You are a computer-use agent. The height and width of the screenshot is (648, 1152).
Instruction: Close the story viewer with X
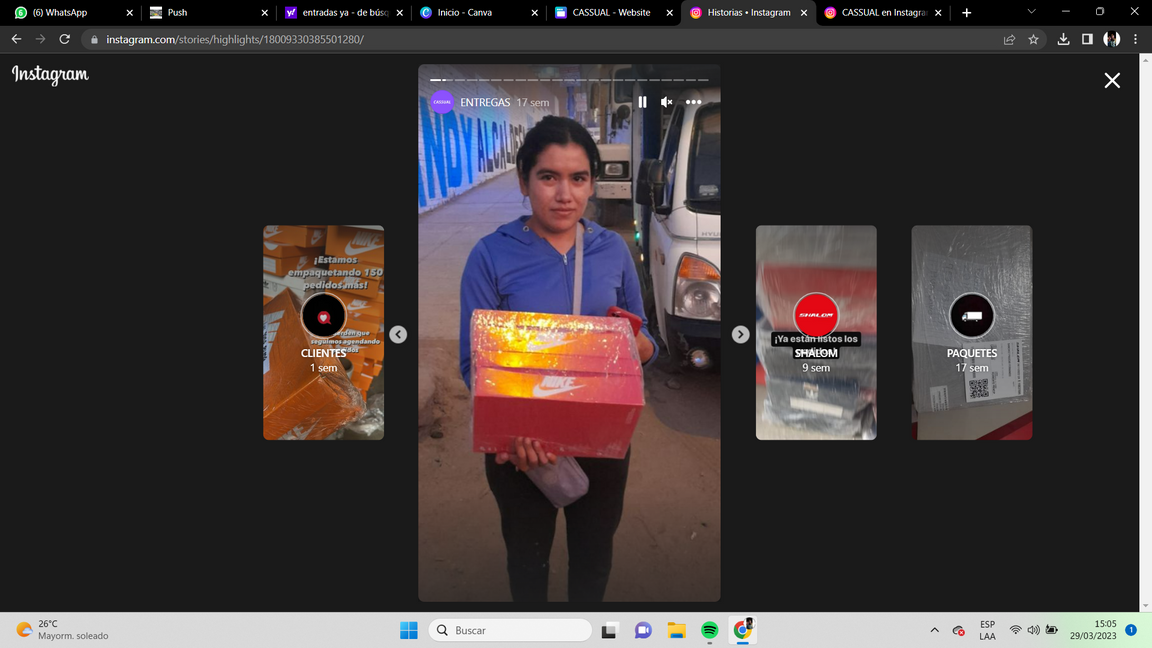point(1112,80)
